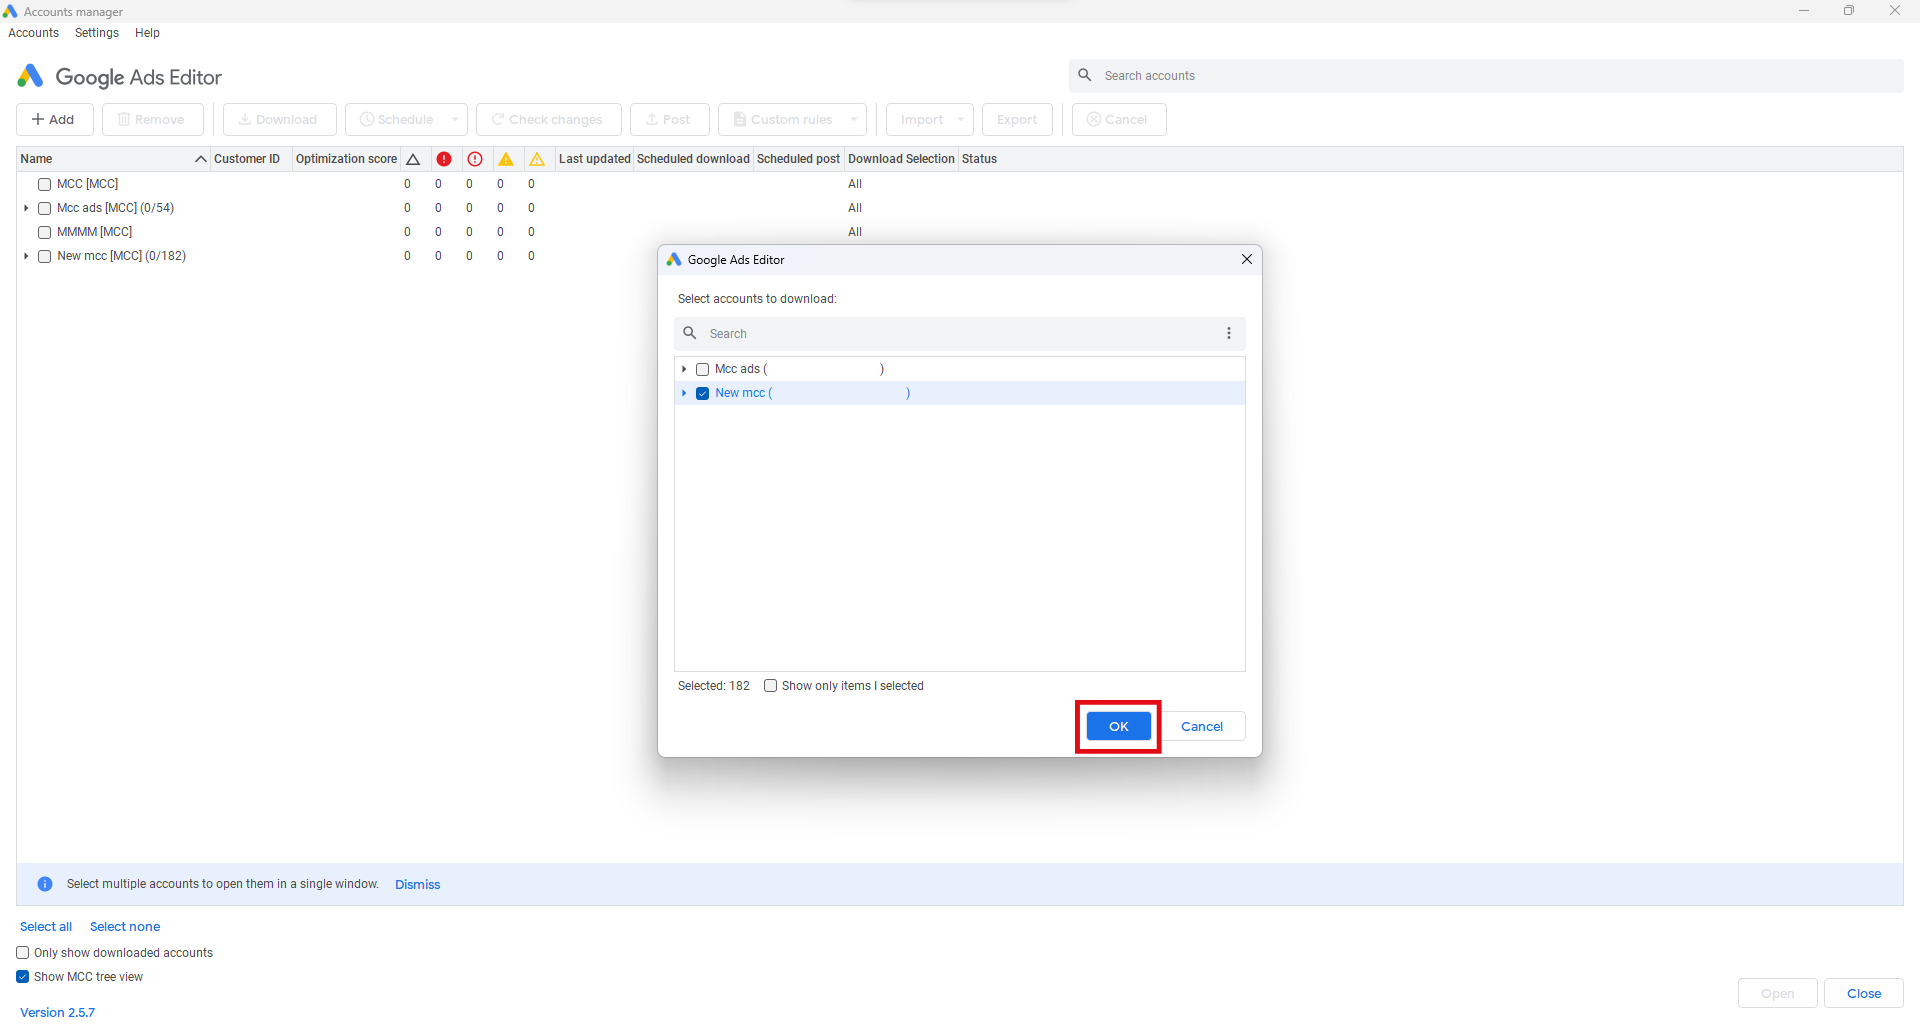Viewport: 1920px width, 1032px height.
Task: Enable Only show downloaded accounts
Action: click(x=22, y=953)
